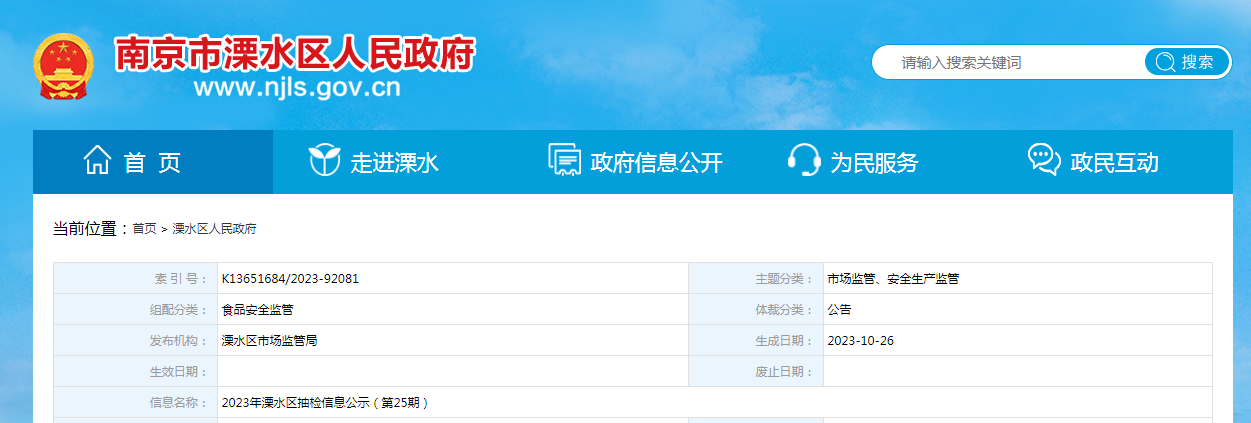Click the 市场监管、安全生产监管 subject value
This screenshot has width=1251, height=423.
pos(893,279)
